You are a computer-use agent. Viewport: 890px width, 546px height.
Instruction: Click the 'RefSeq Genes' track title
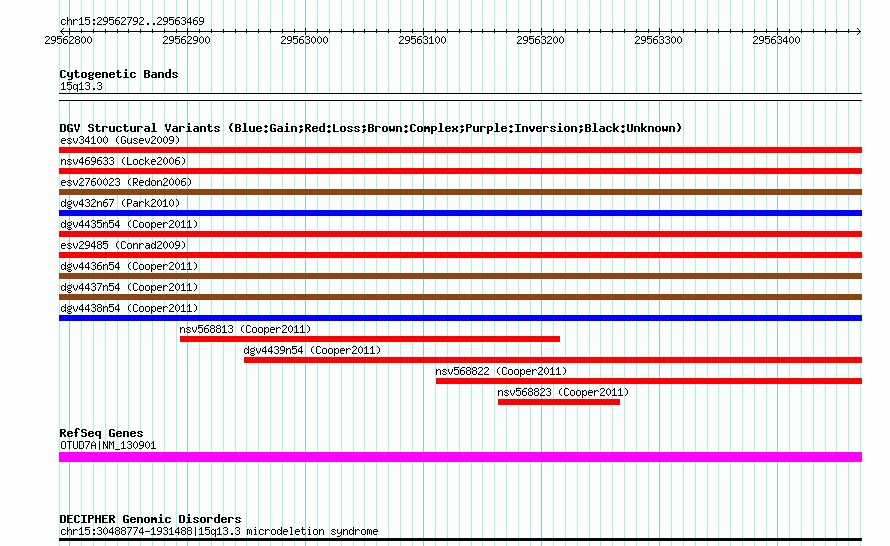[101, 433]
